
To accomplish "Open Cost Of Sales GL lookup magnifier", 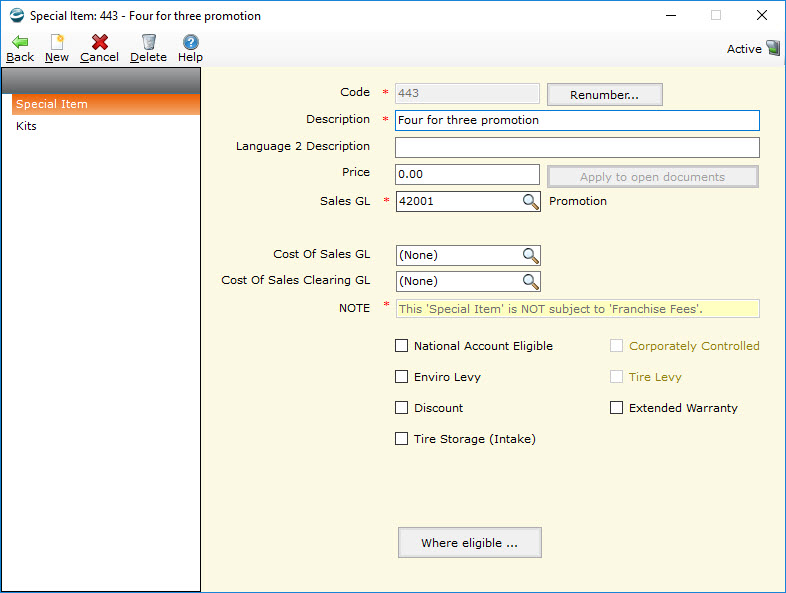I will tap(530, 255).
